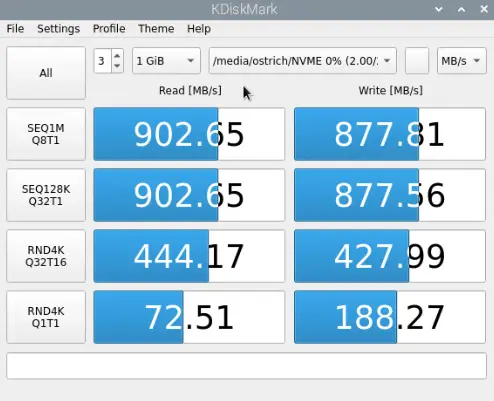The height and width of the screenshot is (401, 494).
Task: Decrease the loop count with down arrow
Action: 117,66
